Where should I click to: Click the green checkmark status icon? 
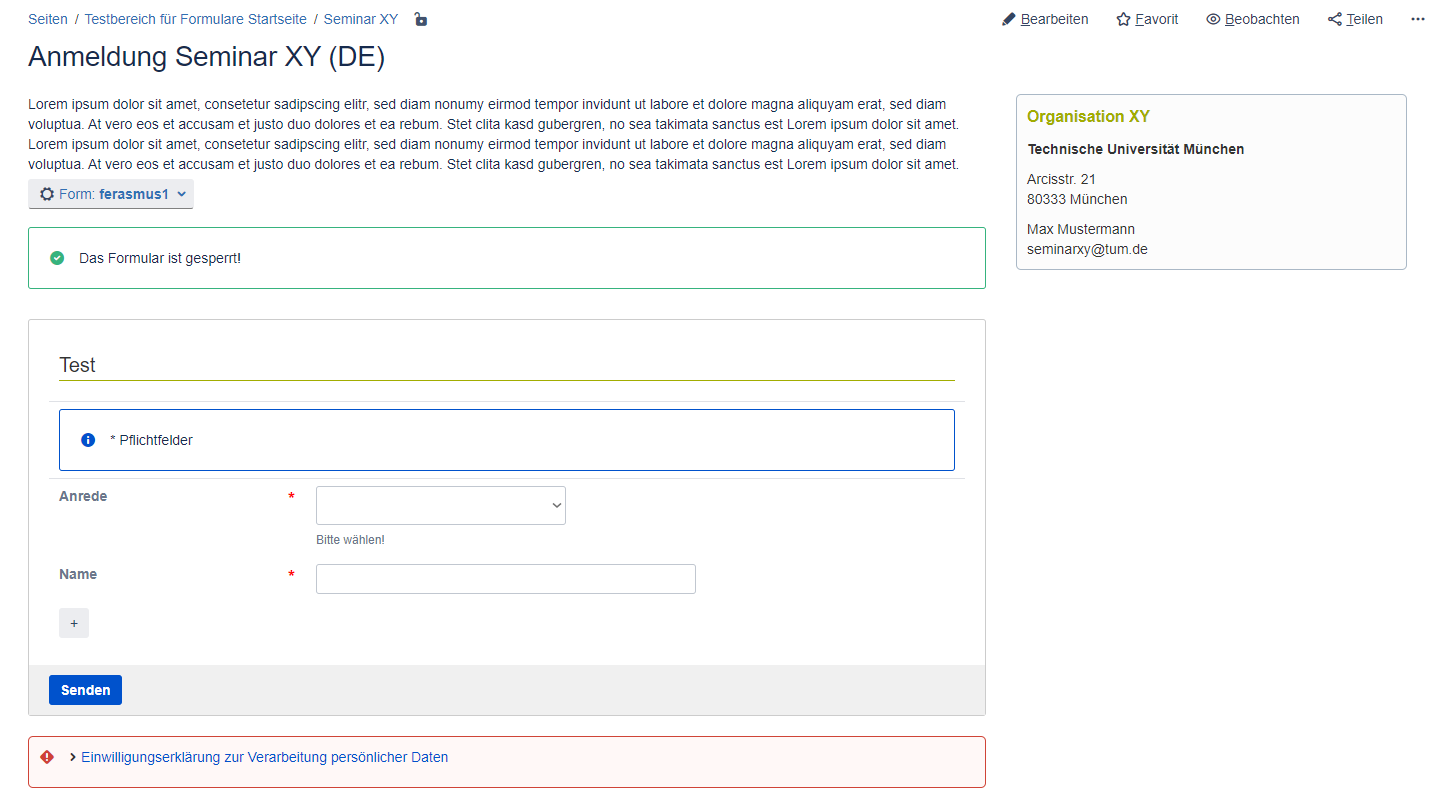[57, 258]
